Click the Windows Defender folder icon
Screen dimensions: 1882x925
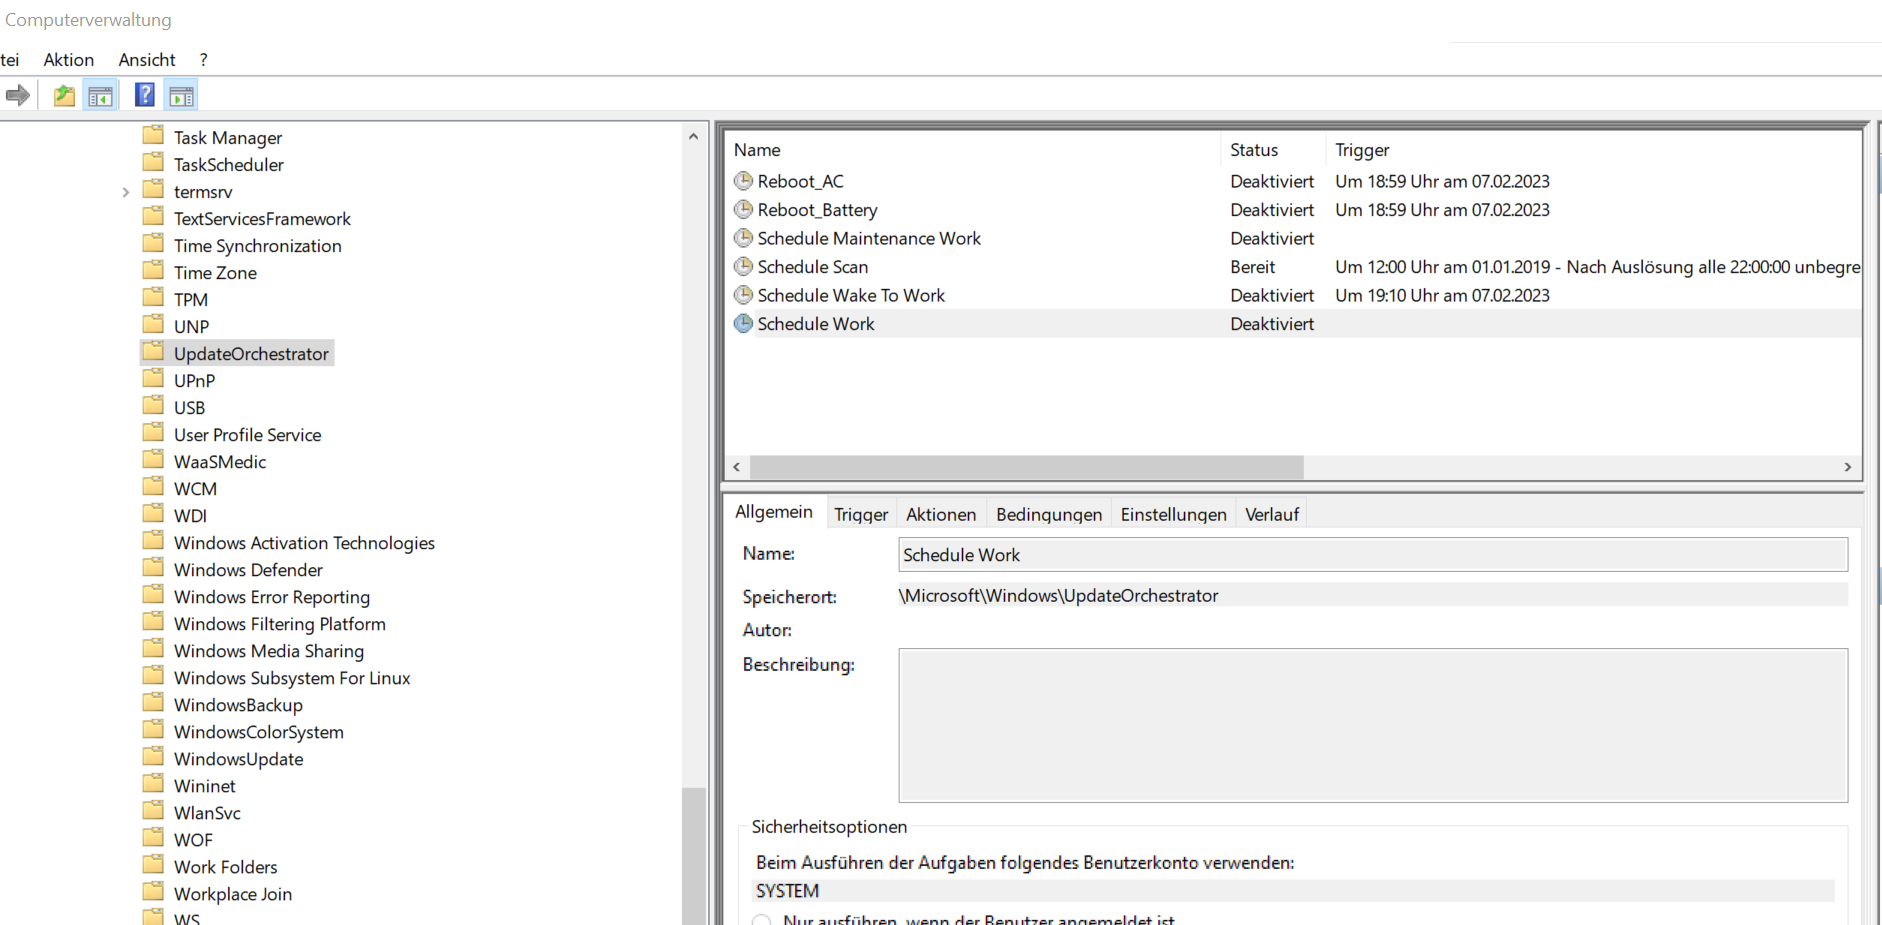pos(153,568)
